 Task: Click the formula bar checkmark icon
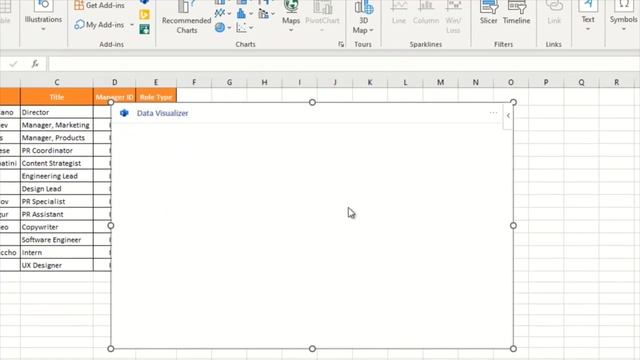point(13,64)
